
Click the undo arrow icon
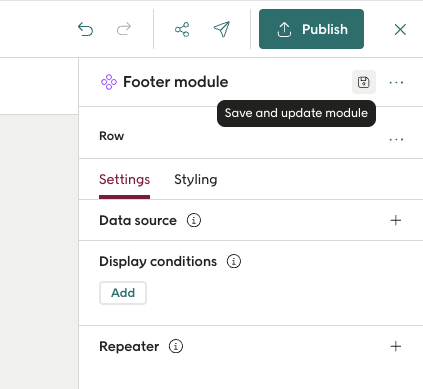tap(85, 29)
